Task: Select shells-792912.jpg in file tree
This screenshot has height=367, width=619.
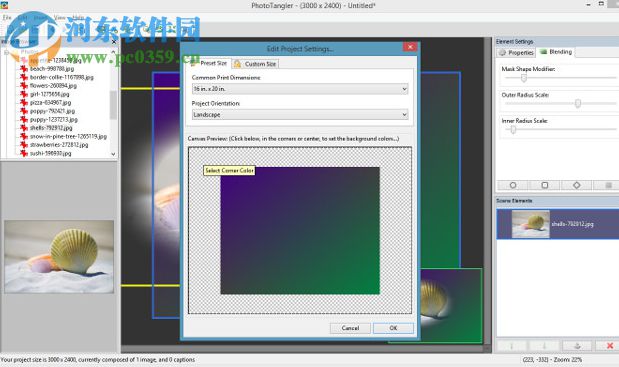Action: 51,128
